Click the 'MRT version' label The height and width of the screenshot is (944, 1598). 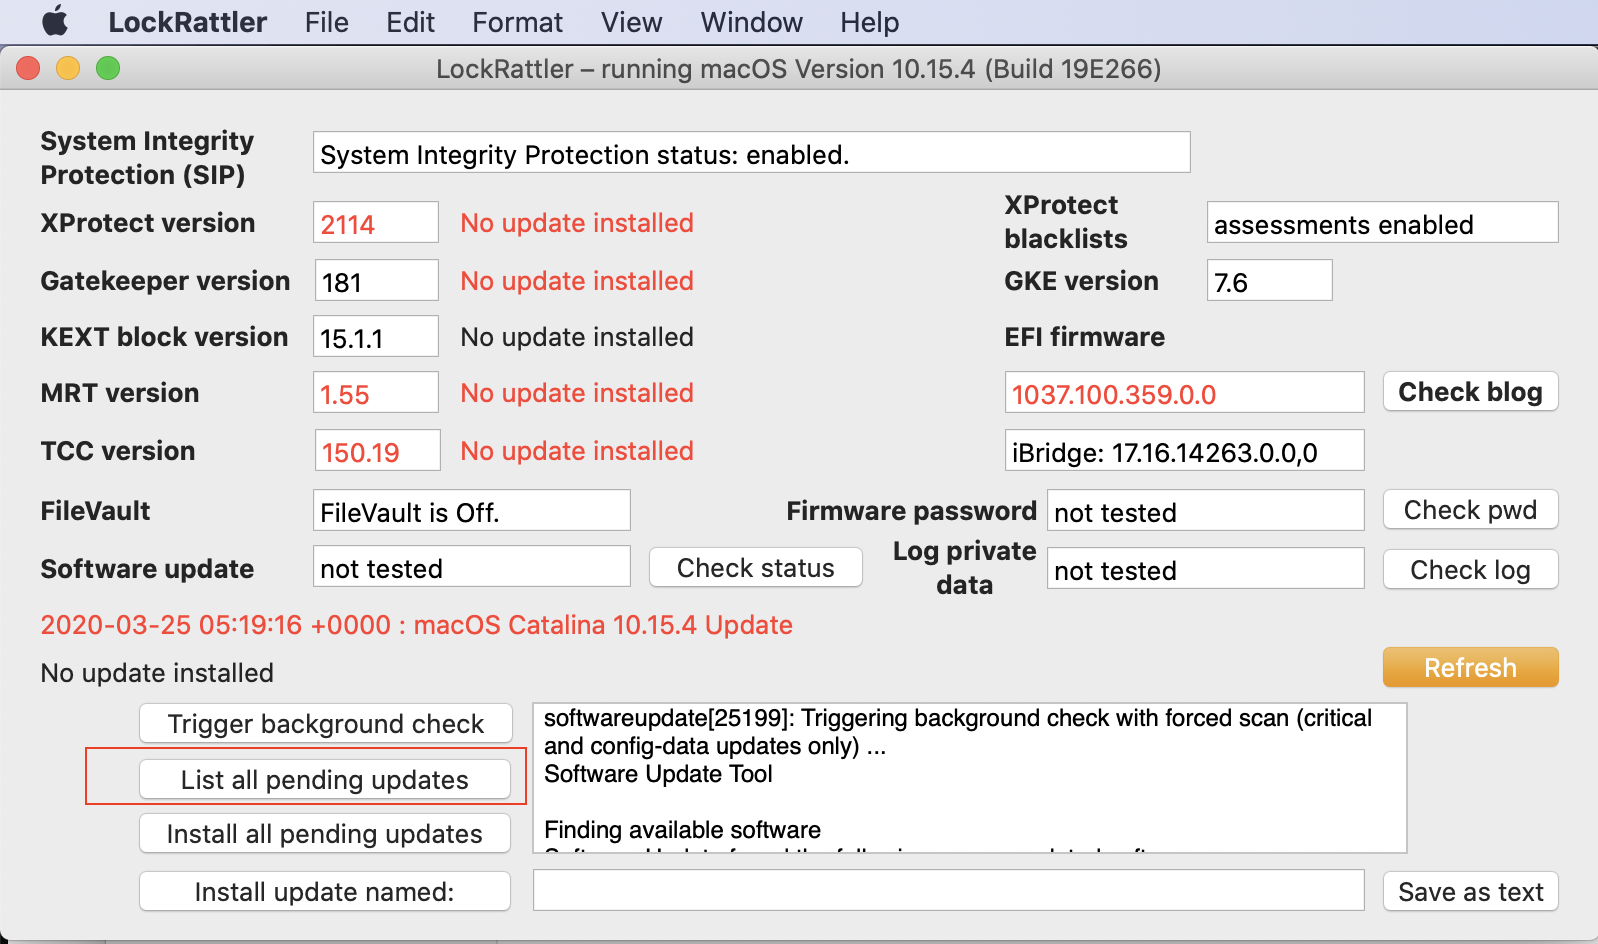click(120, 393)
